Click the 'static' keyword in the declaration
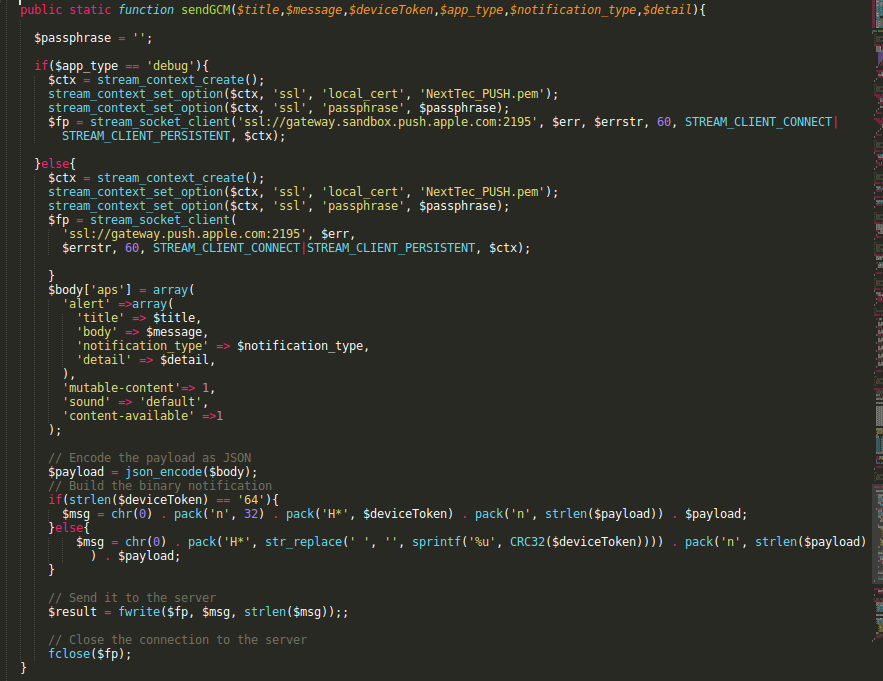 click(x=90, y=10)
